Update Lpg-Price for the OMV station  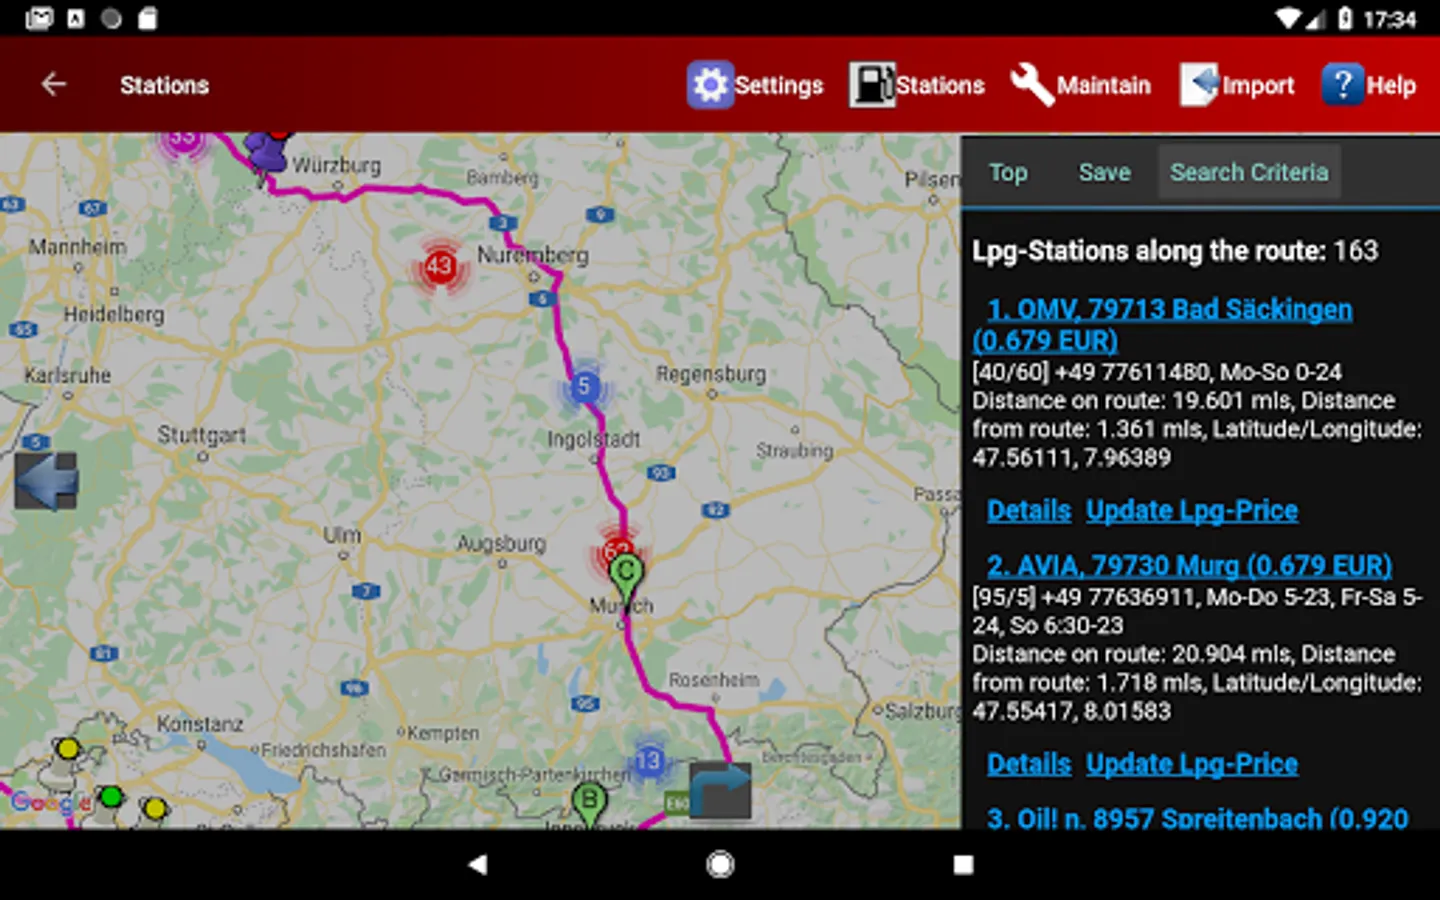(1192, 510)
